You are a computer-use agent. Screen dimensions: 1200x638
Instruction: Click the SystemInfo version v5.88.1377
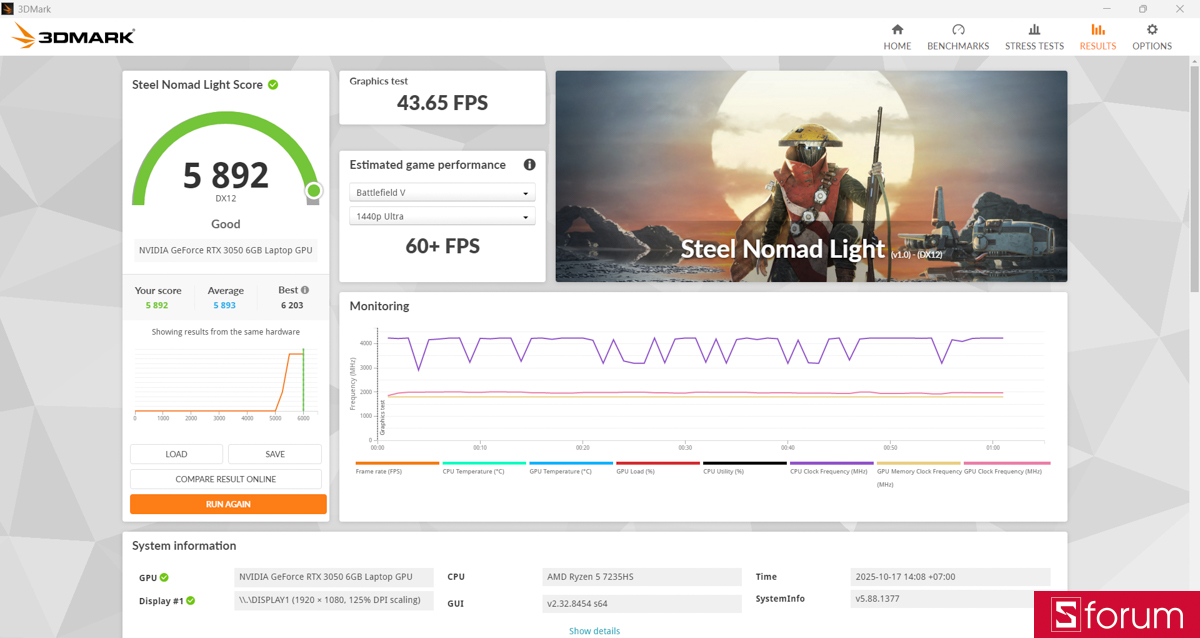point(950,599)
